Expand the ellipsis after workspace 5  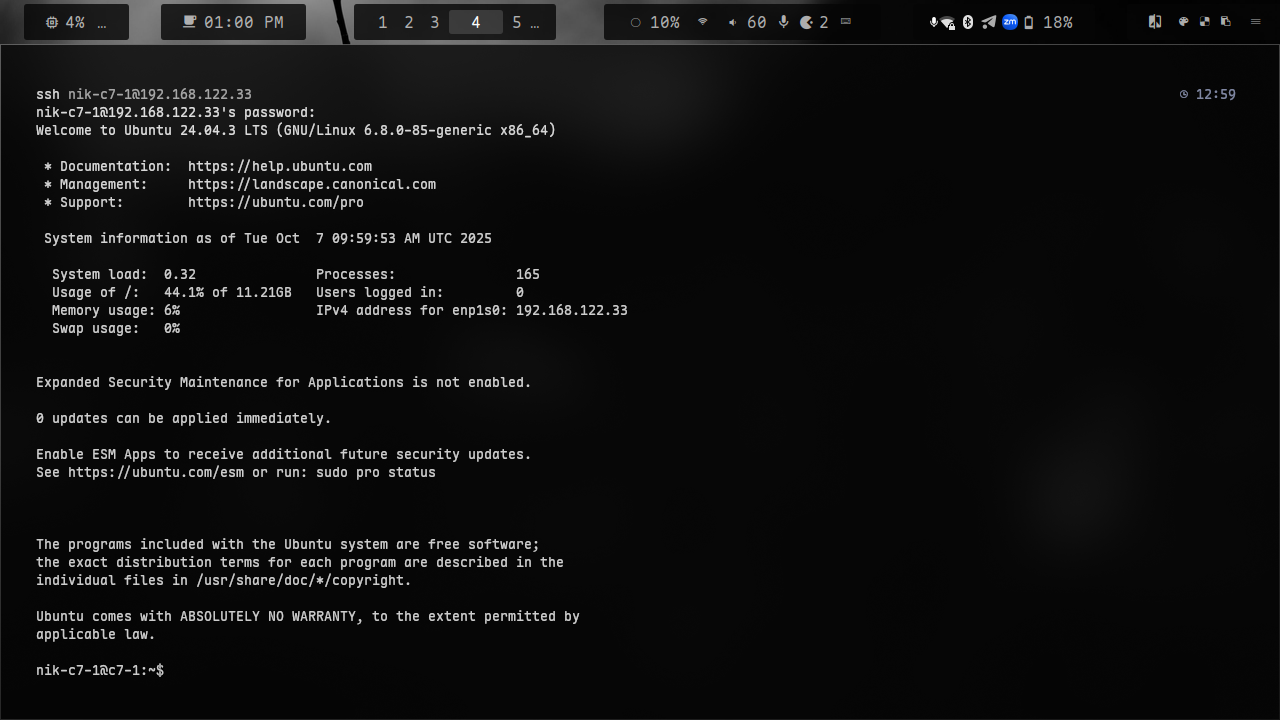pos(535,22)
